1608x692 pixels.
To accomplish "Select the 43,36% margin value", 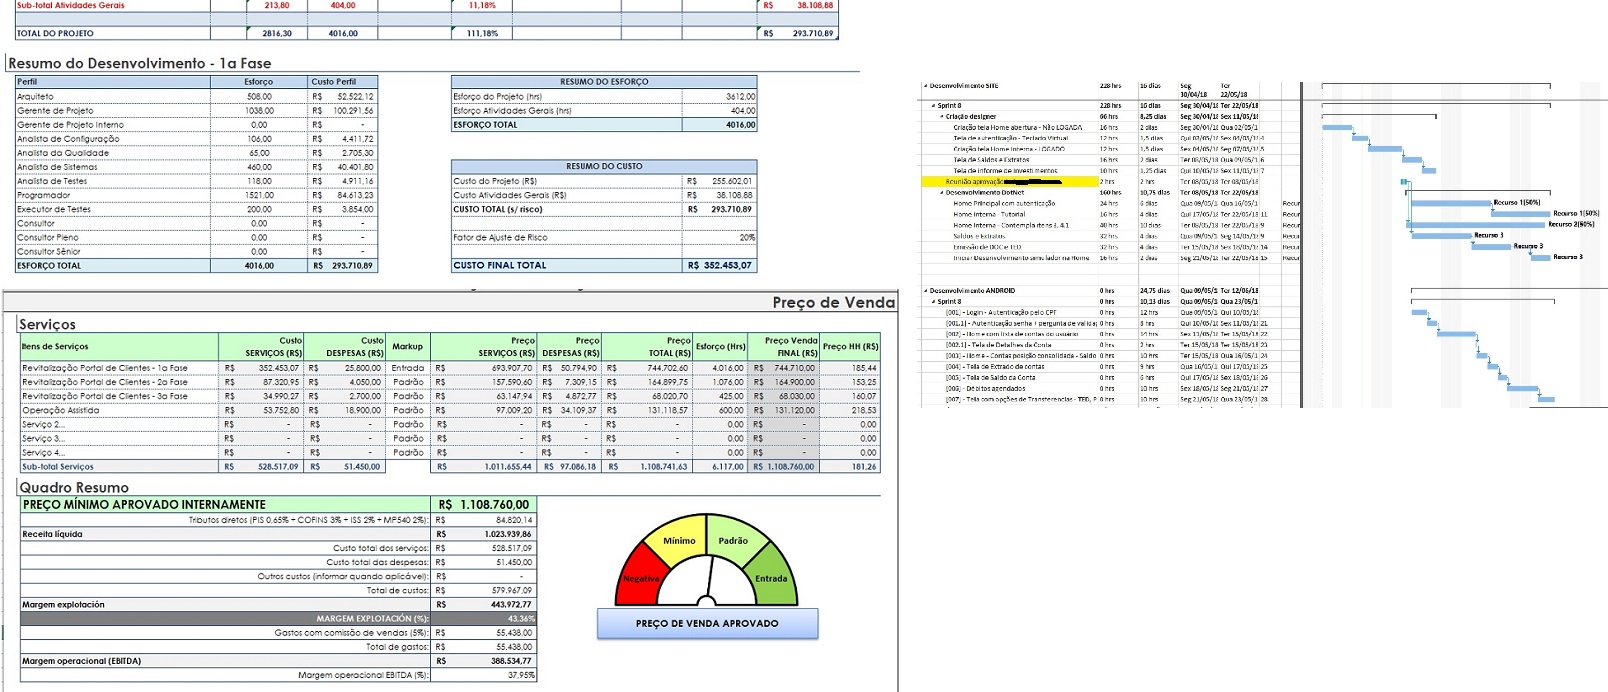I will pyautogui.click(x=521, y=619).
